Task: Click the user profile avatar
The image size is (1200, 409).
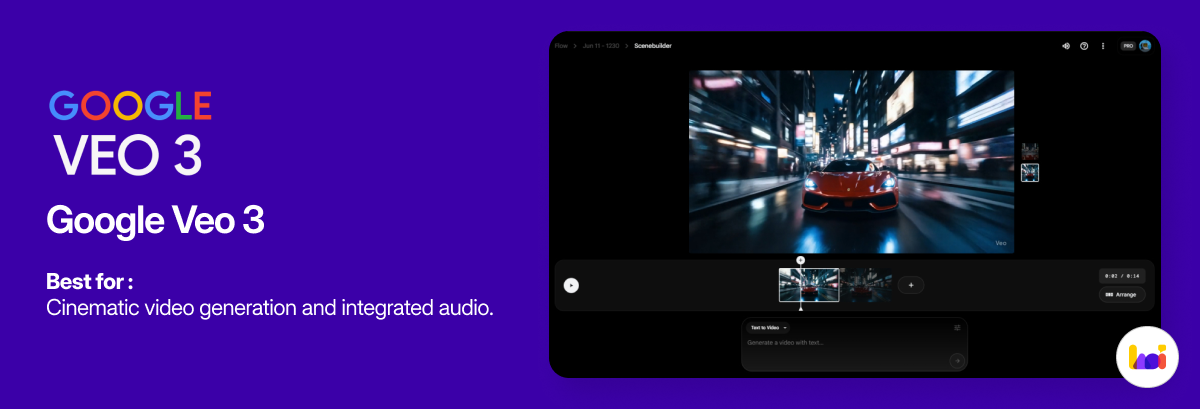Action: coord(1145,46)
